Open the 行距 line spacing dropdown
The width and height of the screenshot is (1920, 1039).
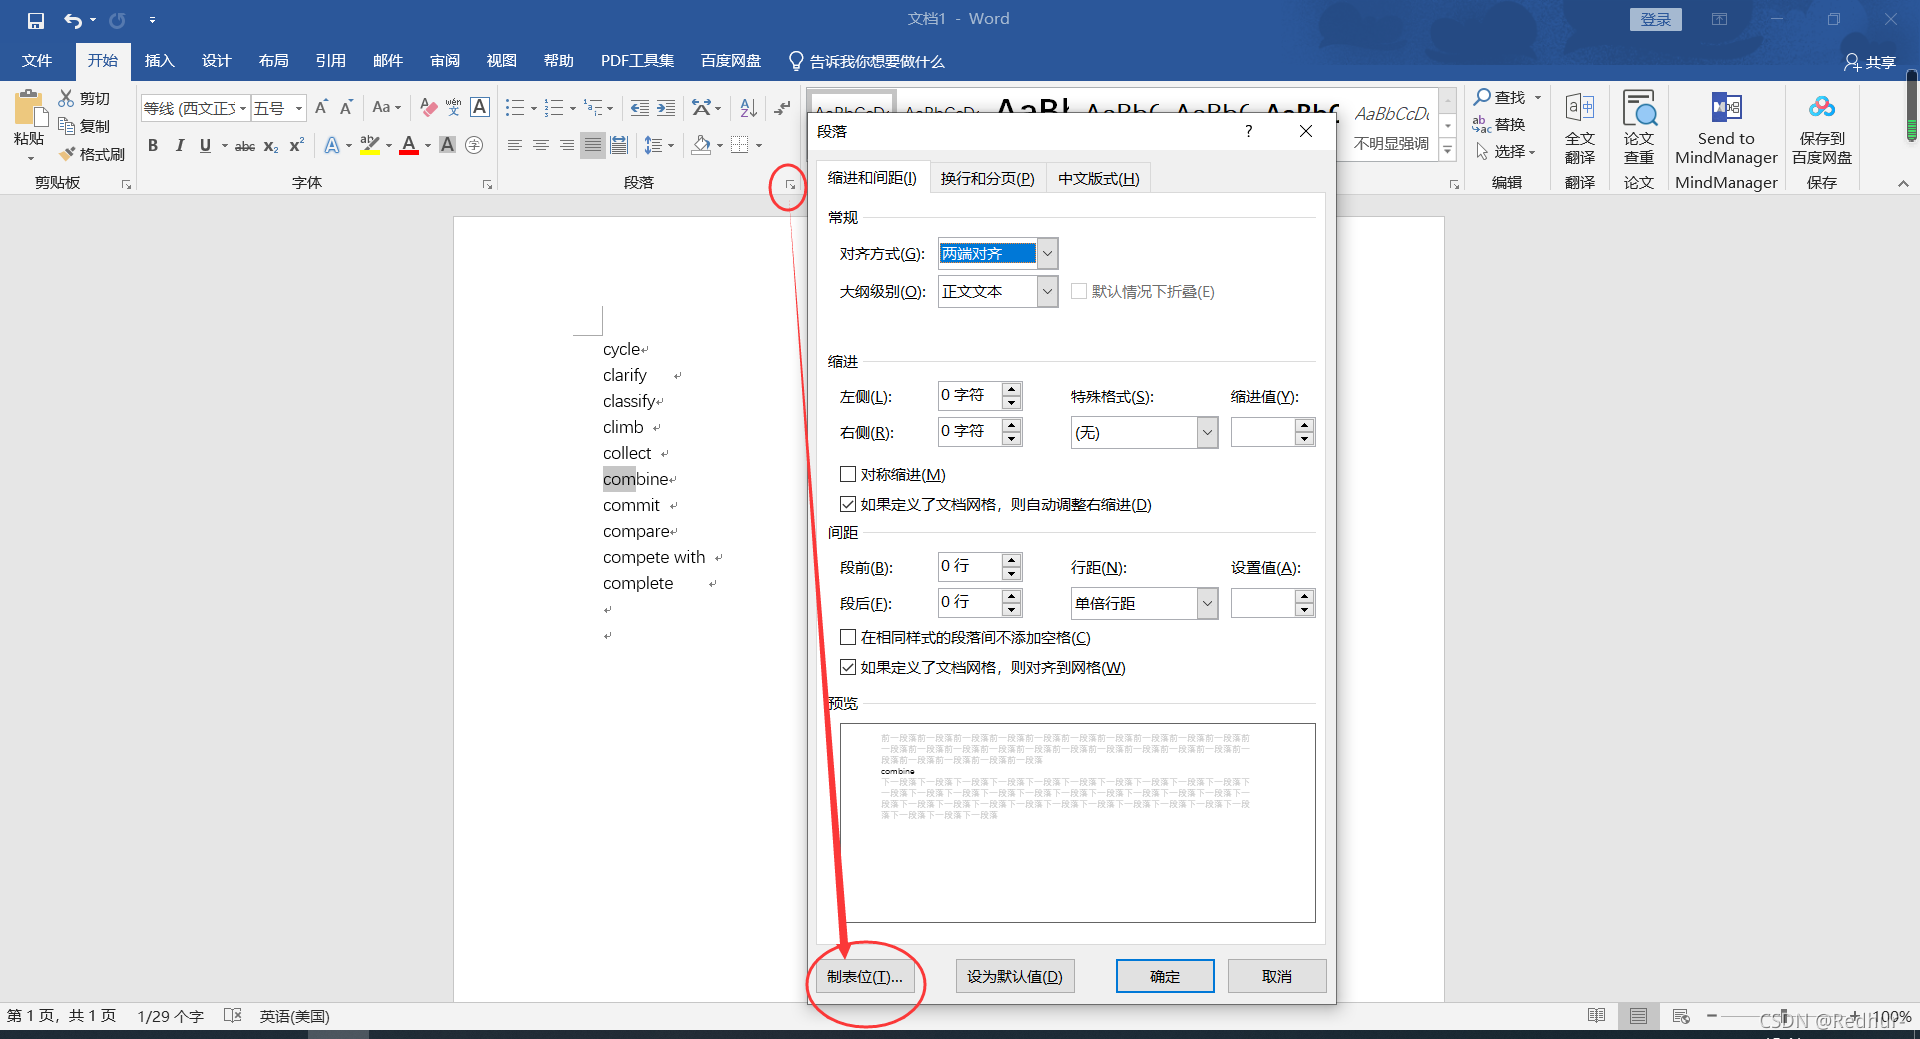pyautogui.click(x=1207, y=604)
